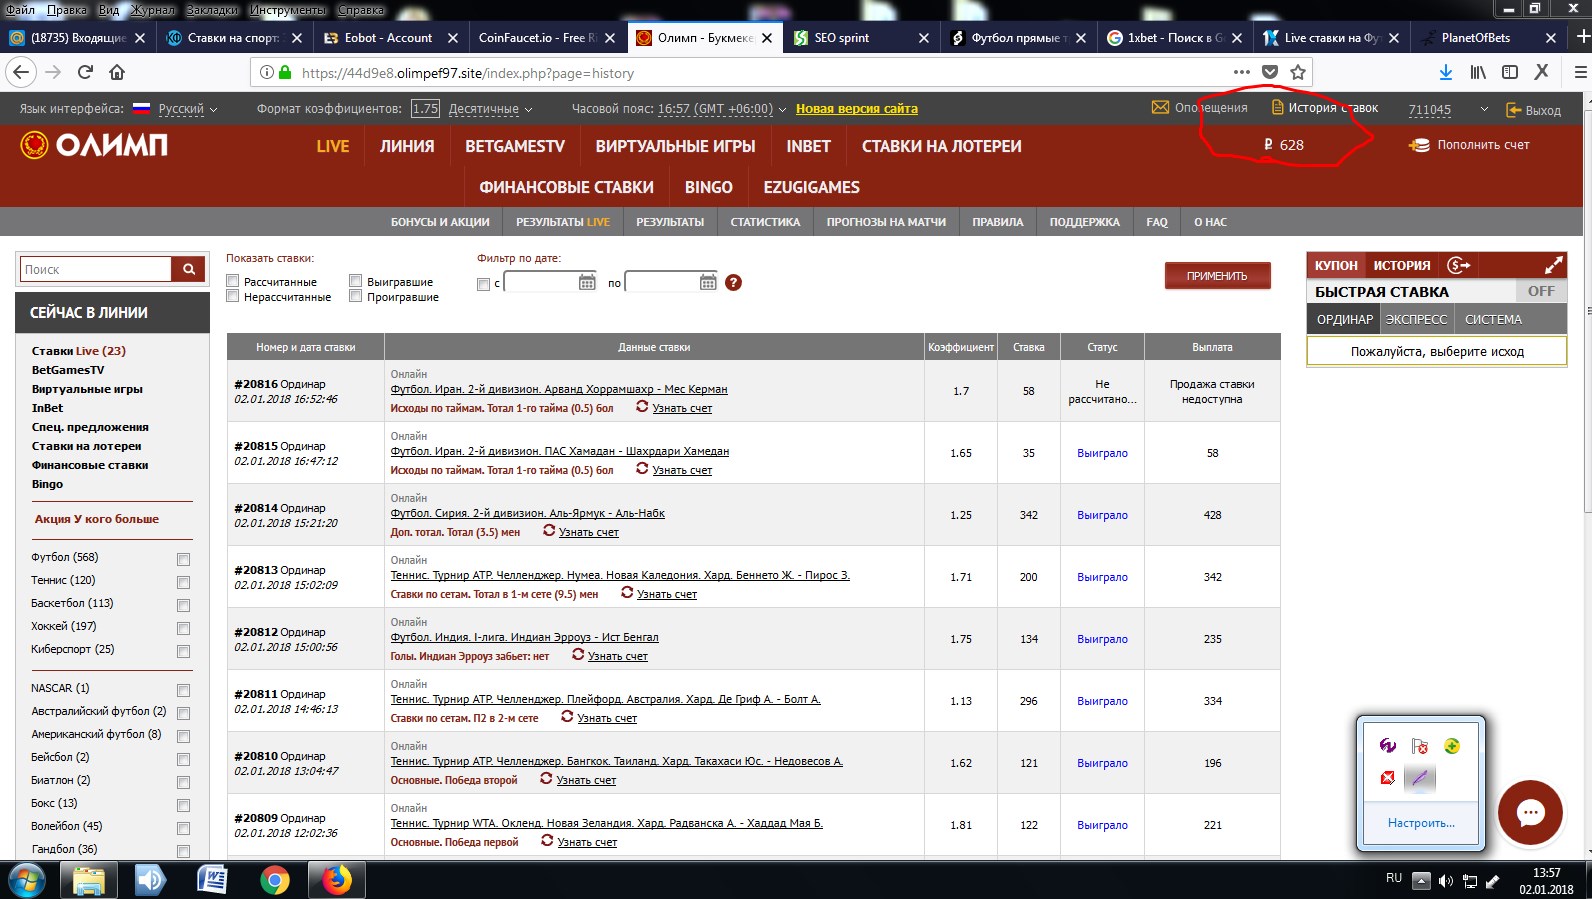Open Акция У кого больше link
The width and height of the screenshot is (1592, 899).
97,519
